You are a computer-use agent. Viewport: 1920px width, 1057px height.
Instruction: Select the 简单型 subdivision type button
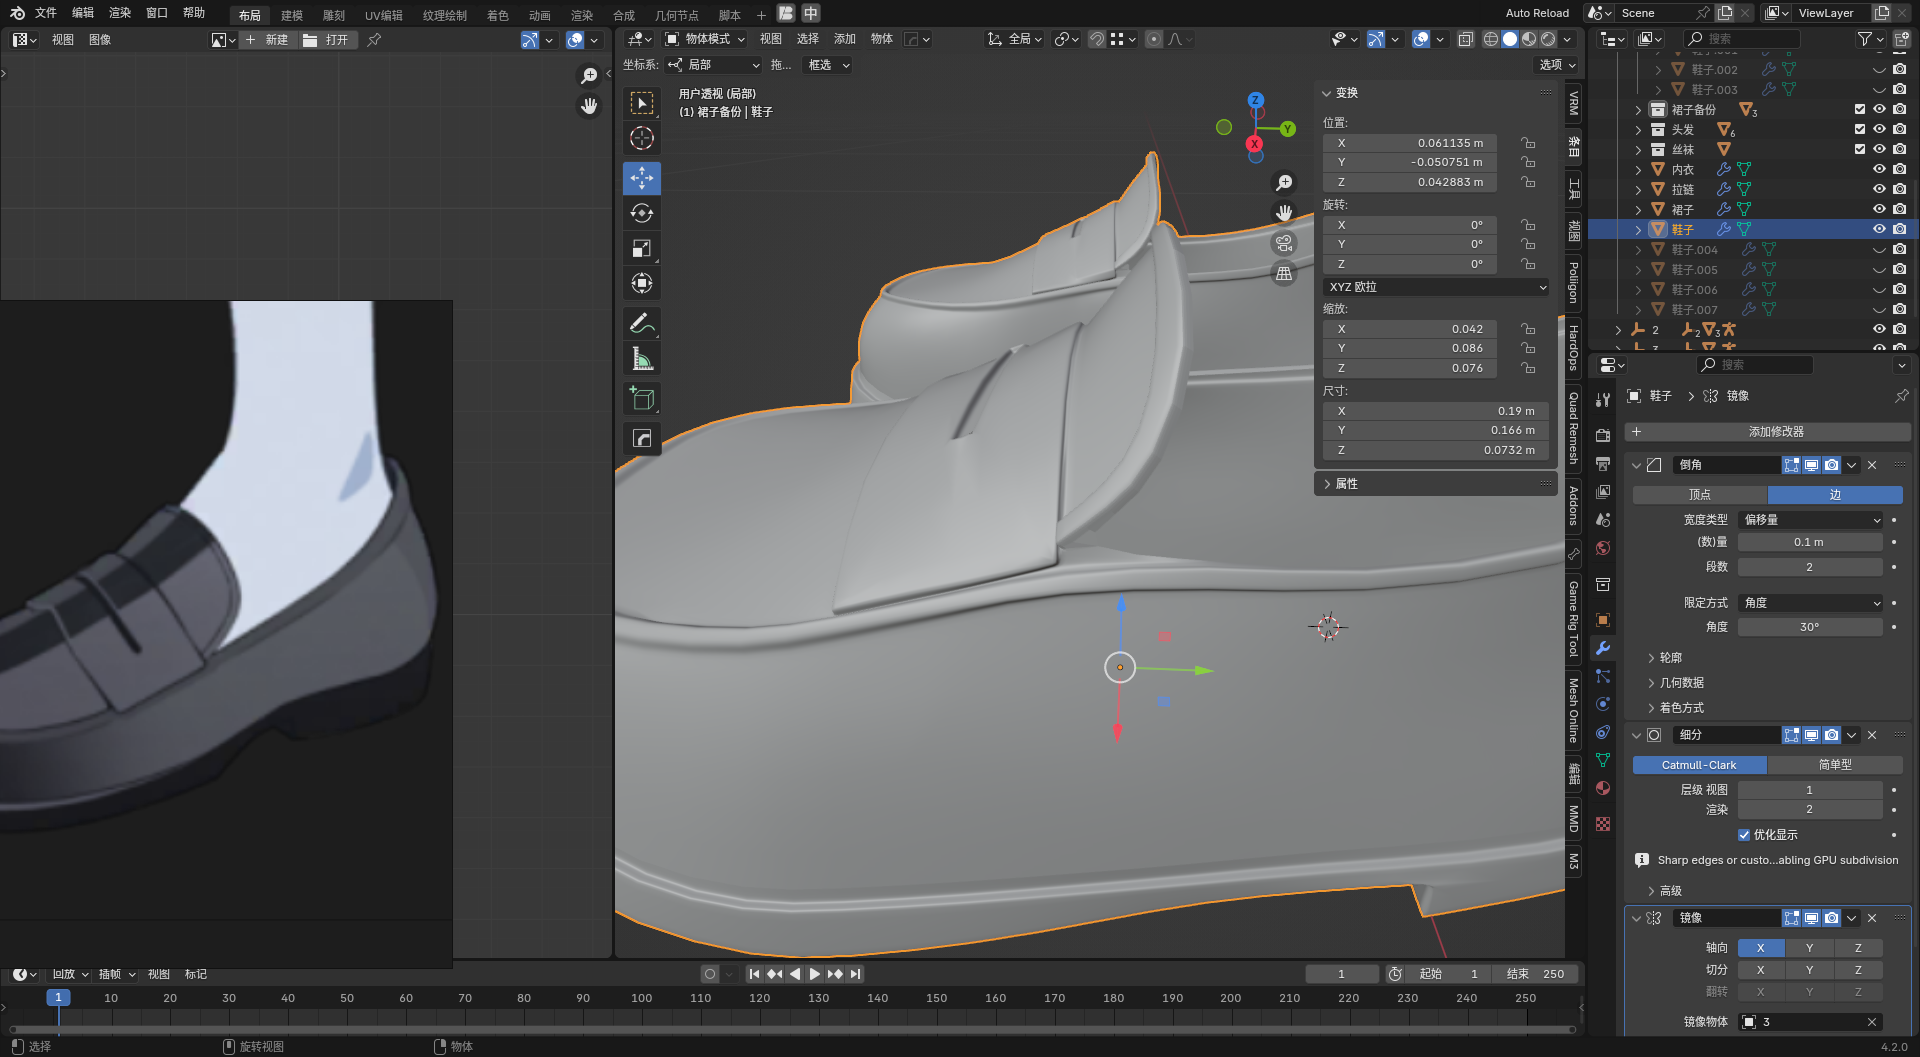[1834, 765]
